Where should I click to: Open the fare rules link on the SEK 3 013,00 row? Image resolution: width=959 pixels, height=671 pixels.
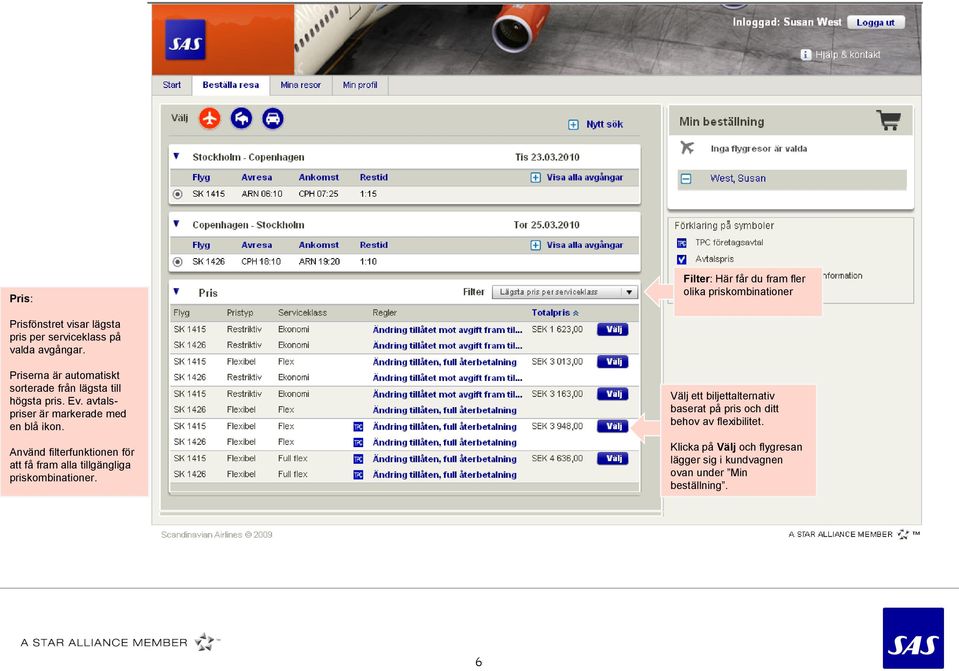445,362
